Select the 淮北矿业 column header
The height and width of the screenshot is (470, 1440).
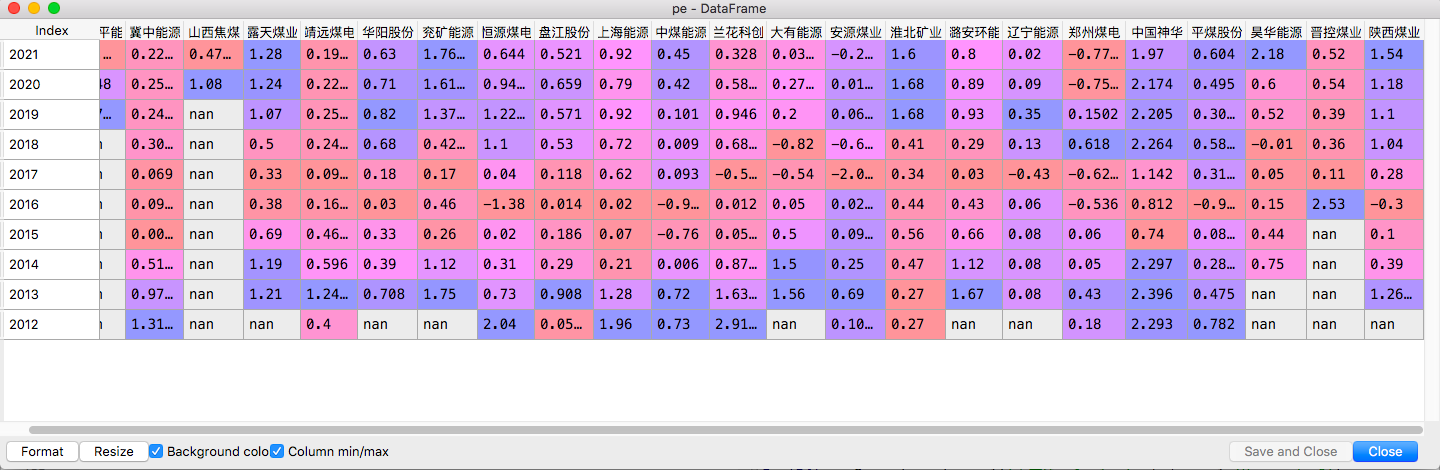(x=916, y=32)
